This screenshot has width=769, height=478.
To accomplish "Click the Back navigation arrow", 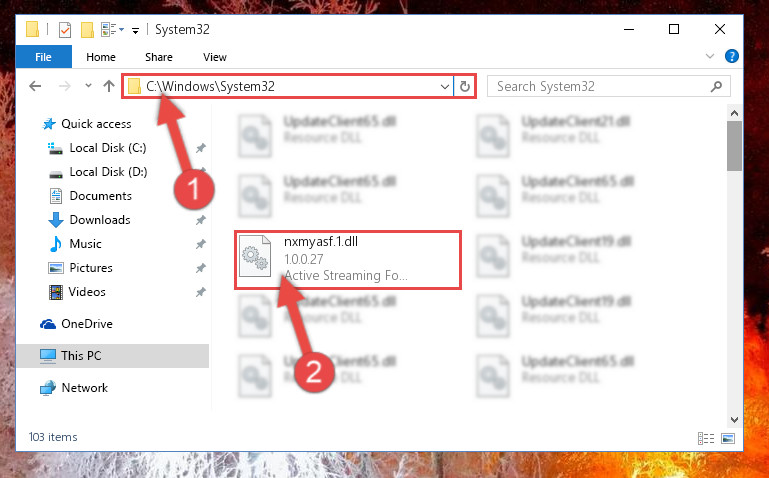I will click(35, 86).
